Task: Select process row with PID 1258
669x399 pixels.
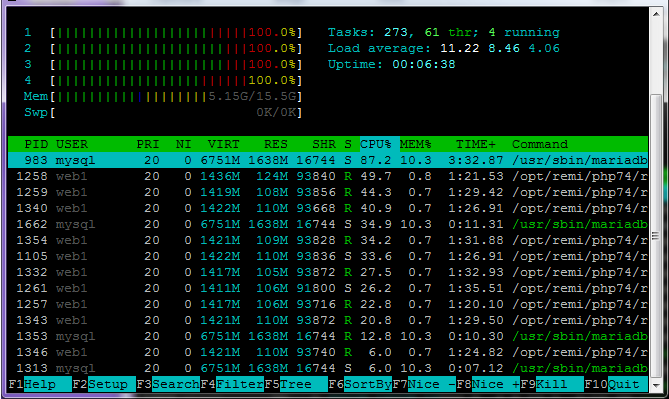Action: pos(328,176)
